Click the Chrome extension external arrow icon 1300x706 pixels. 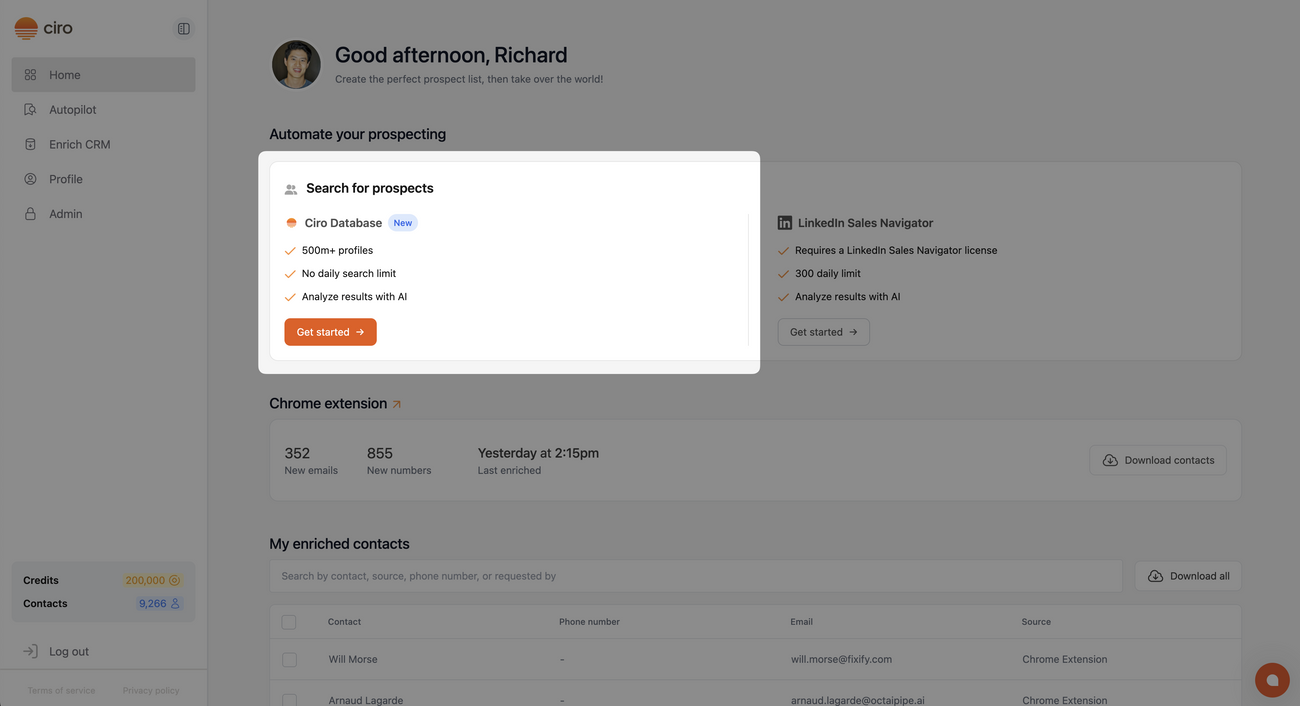coord(397,404)
